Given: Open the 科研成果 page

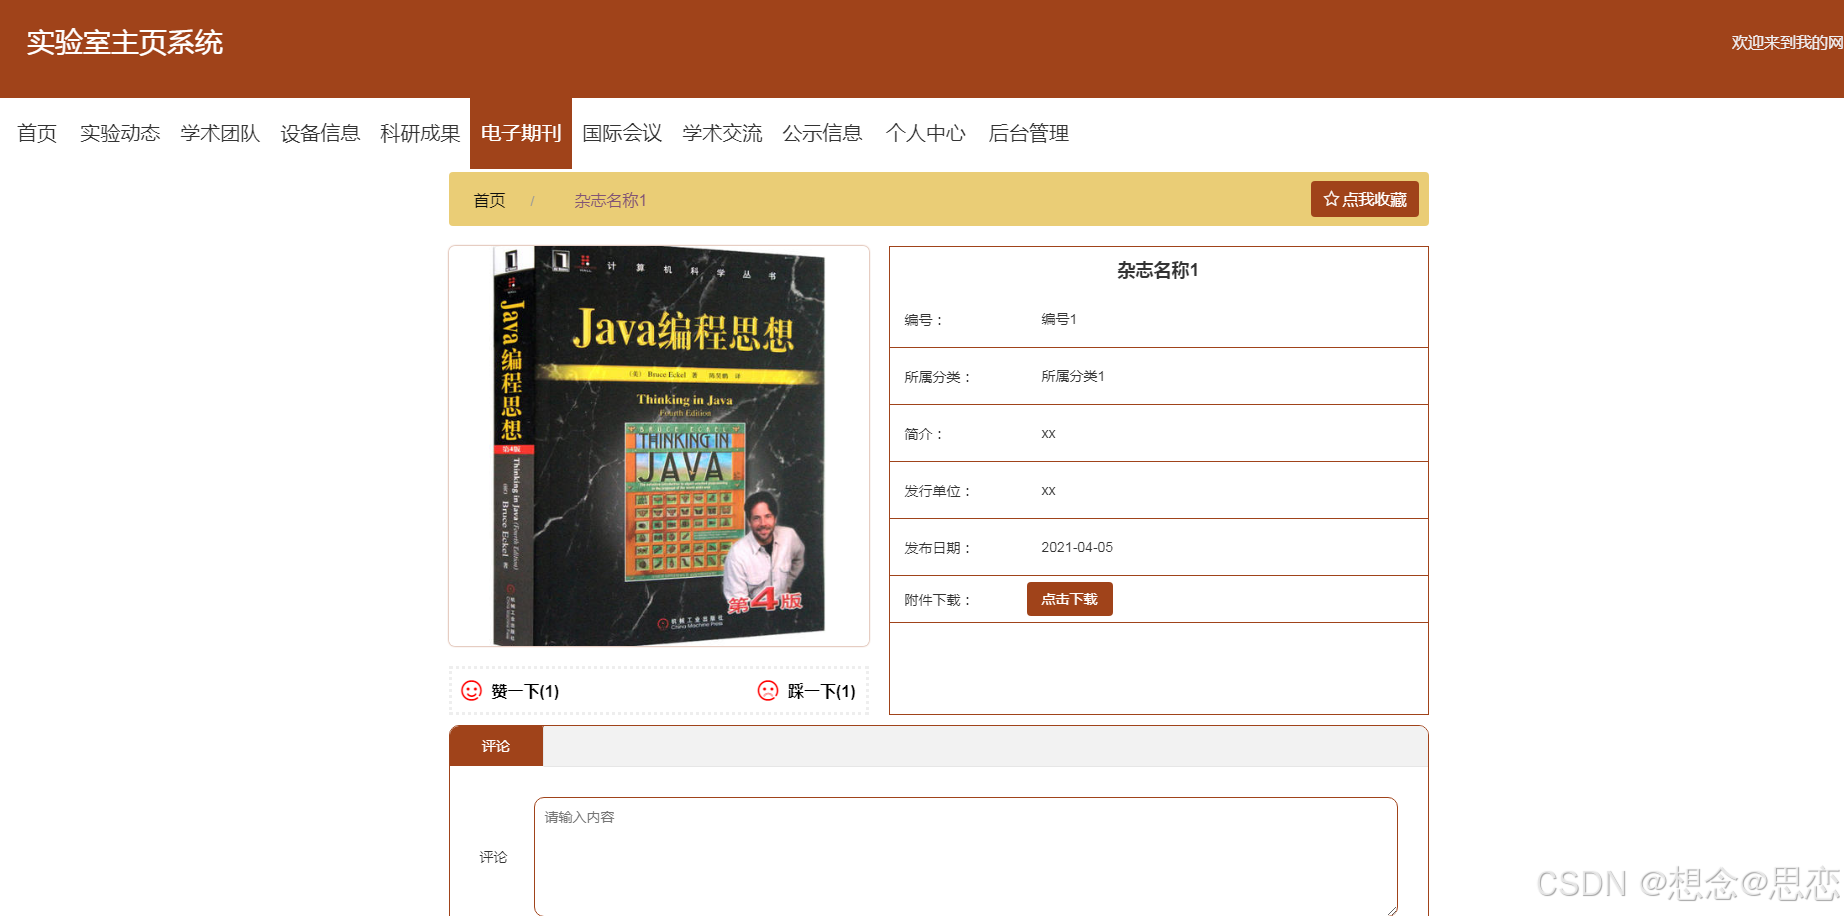Looking at the screenshot, I should (420, 133).
